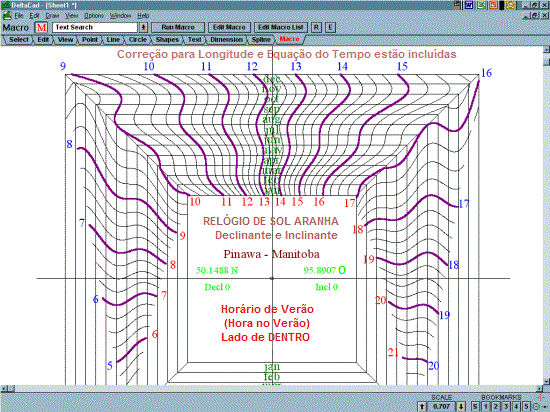Click the yellow Office shortcut bar icon

(x=510, y=5)
